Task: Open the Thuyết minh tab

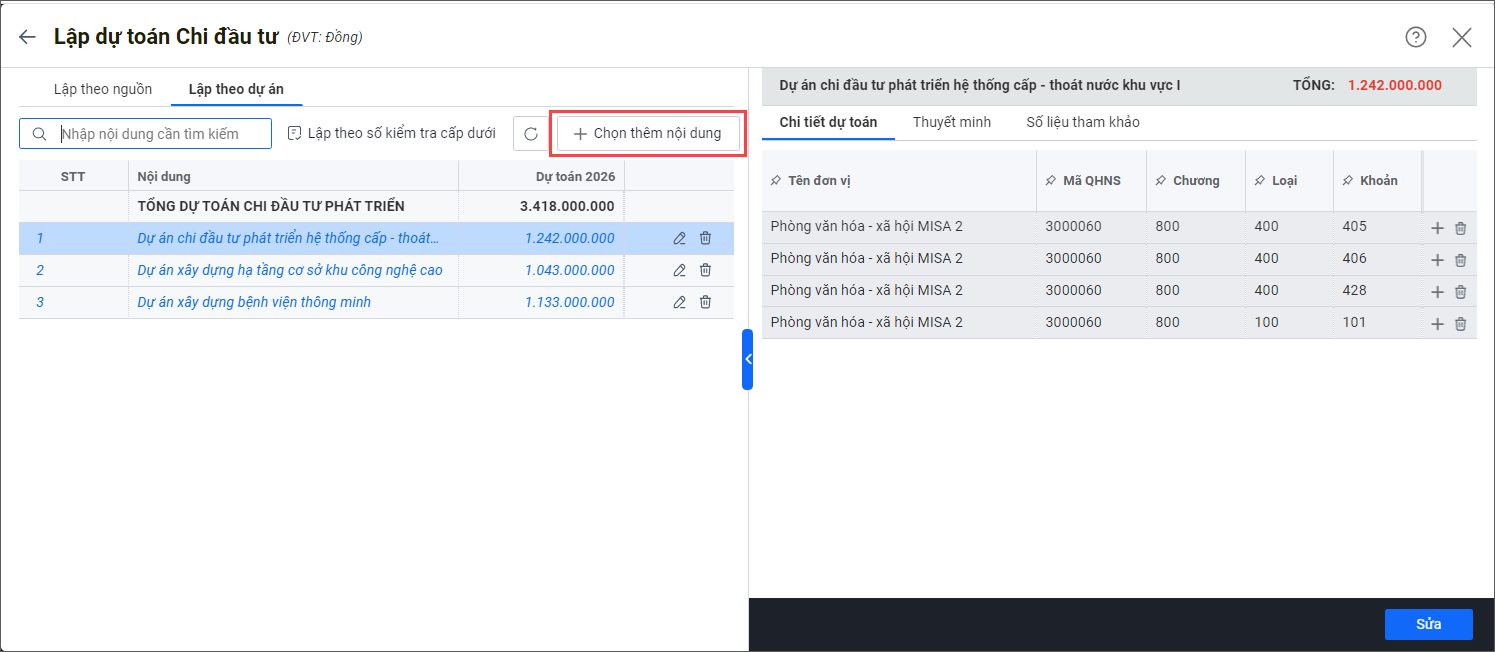Action: click(951, 122)
